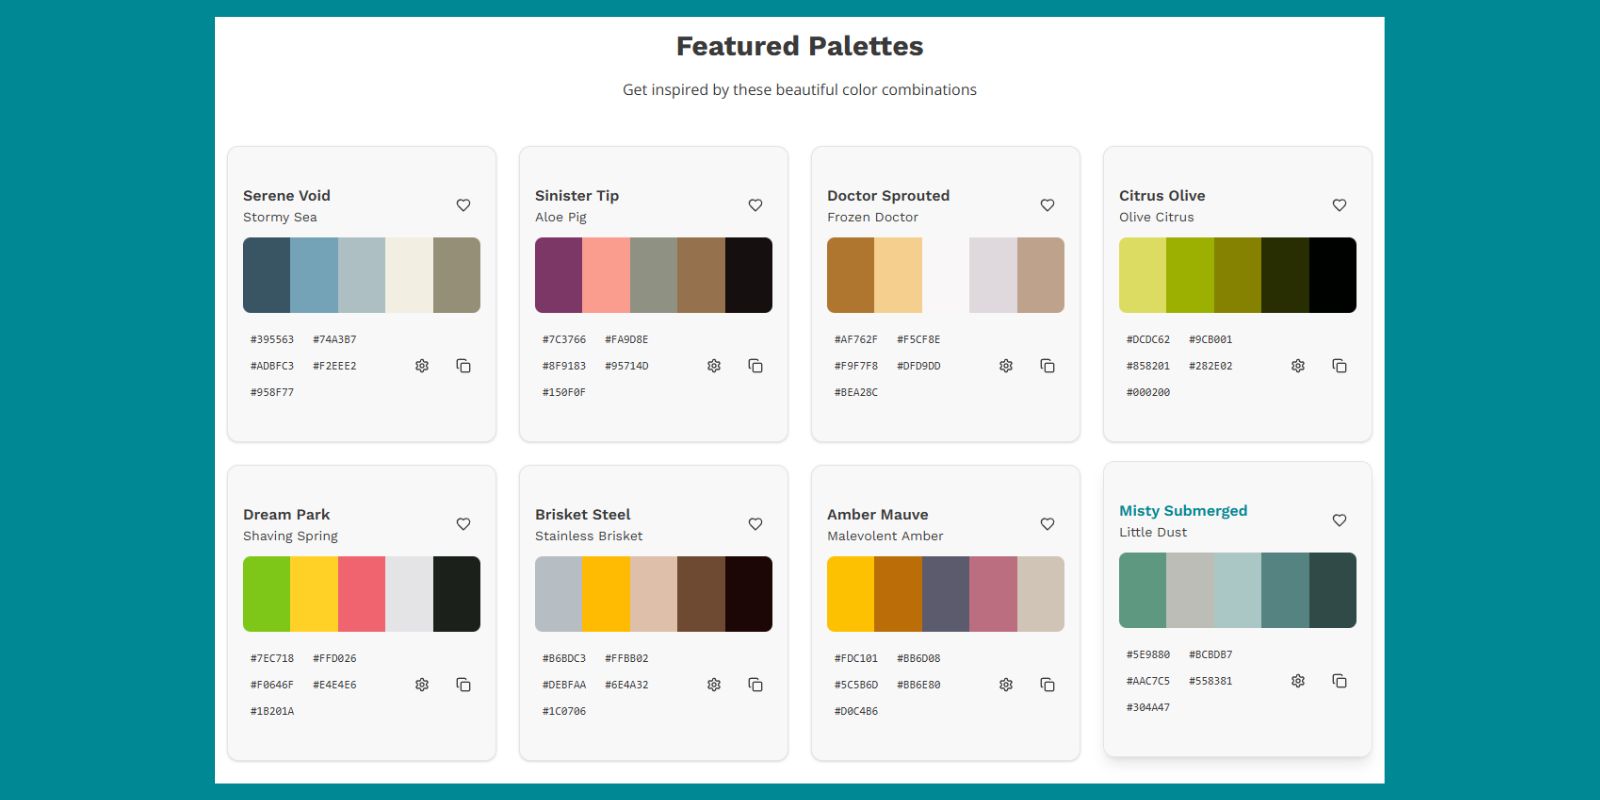1600x800 pixels.
Task: Heart the Misty Submerged palette
Action: pos(1339,520)
